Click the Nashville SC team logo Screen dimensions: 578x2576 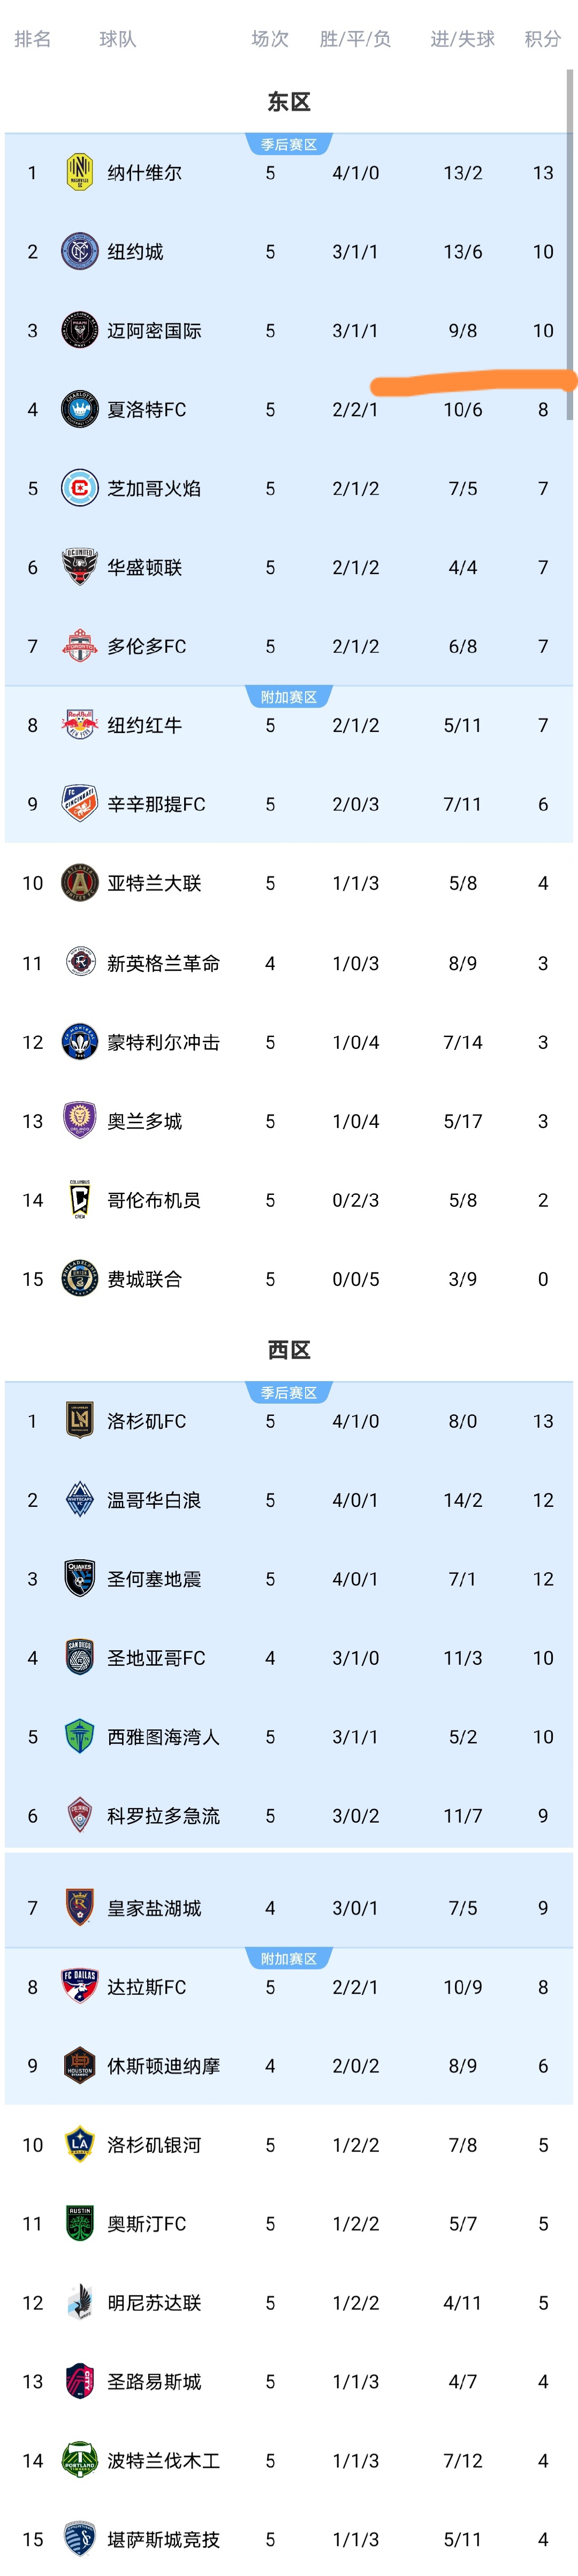click(x=79, y=172)
